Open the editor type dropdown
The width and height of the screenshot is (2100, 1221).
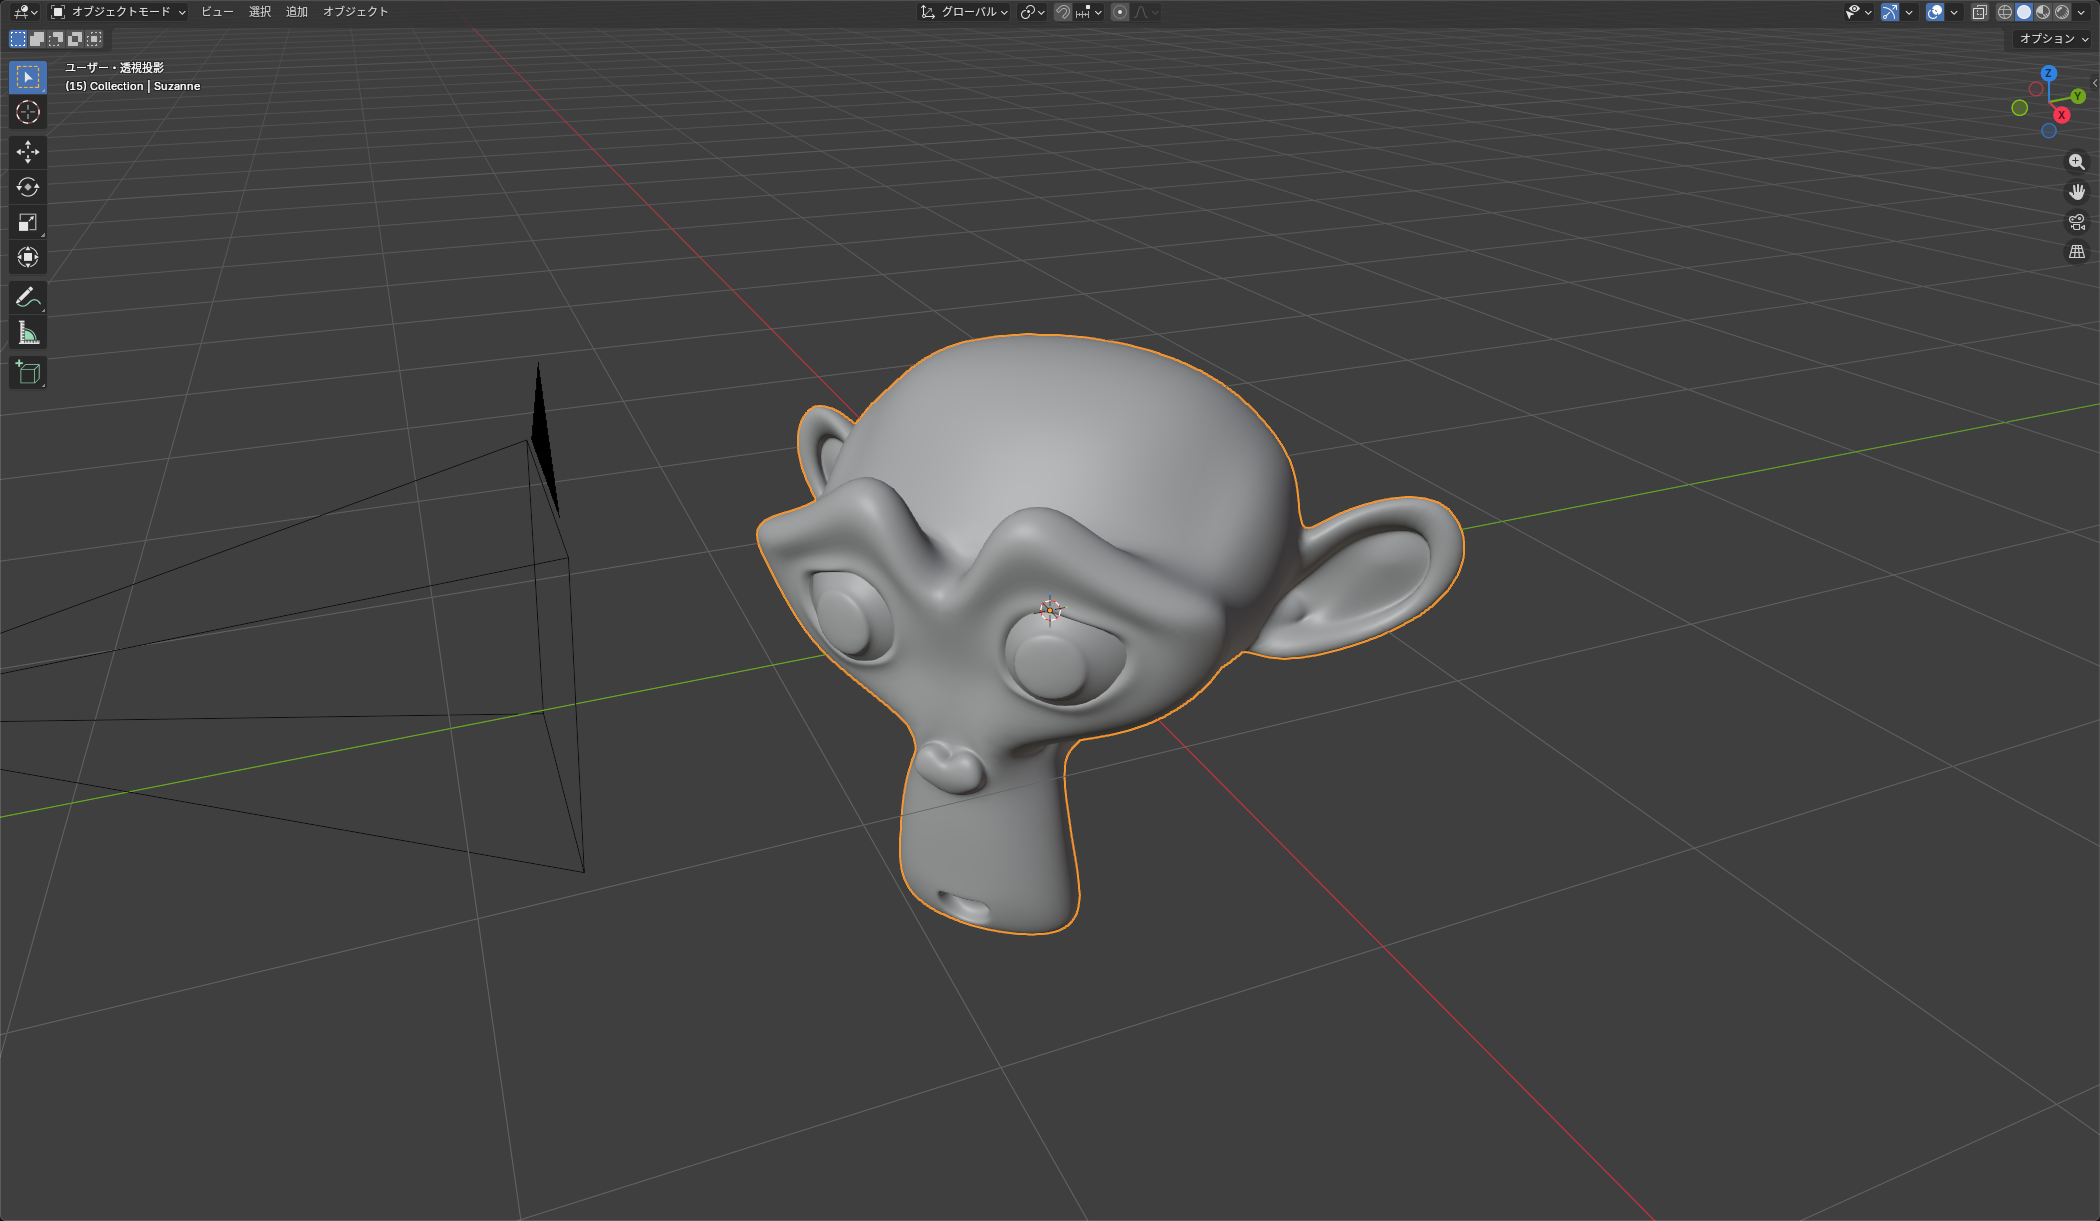[25, 12]
